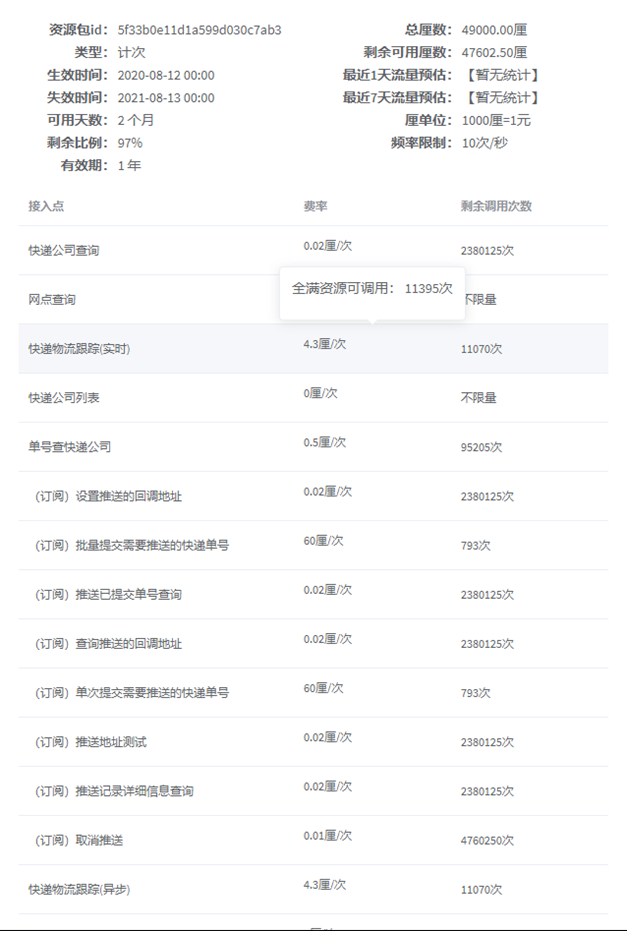Click the resource pack id value

199,30
